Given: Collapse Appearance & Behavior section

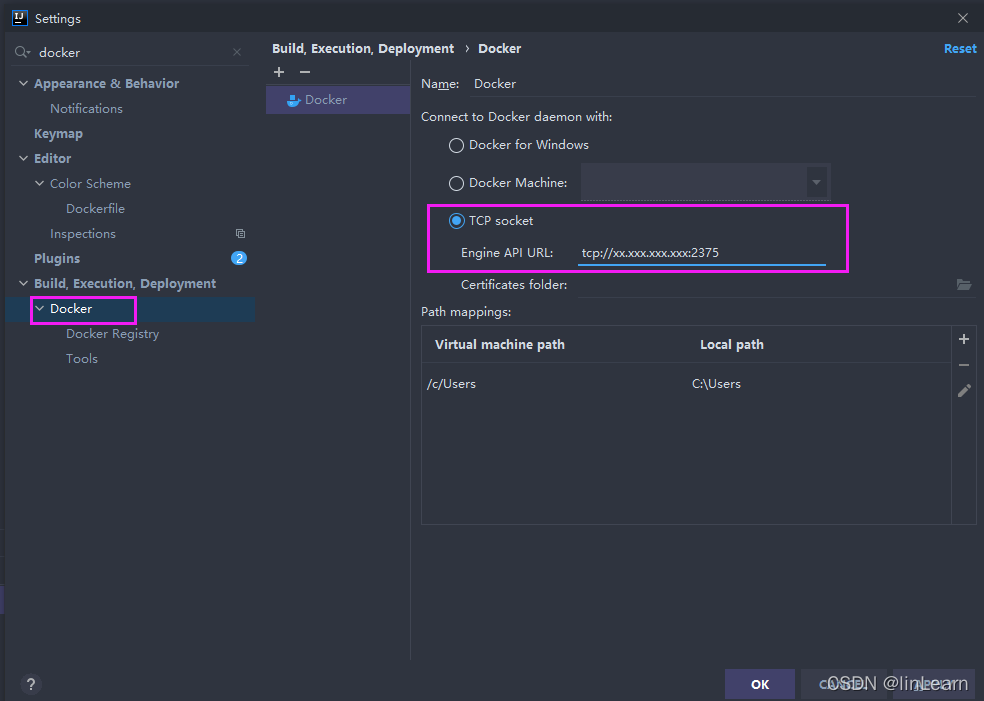Looking at the screenshot, I should [23, 83].
